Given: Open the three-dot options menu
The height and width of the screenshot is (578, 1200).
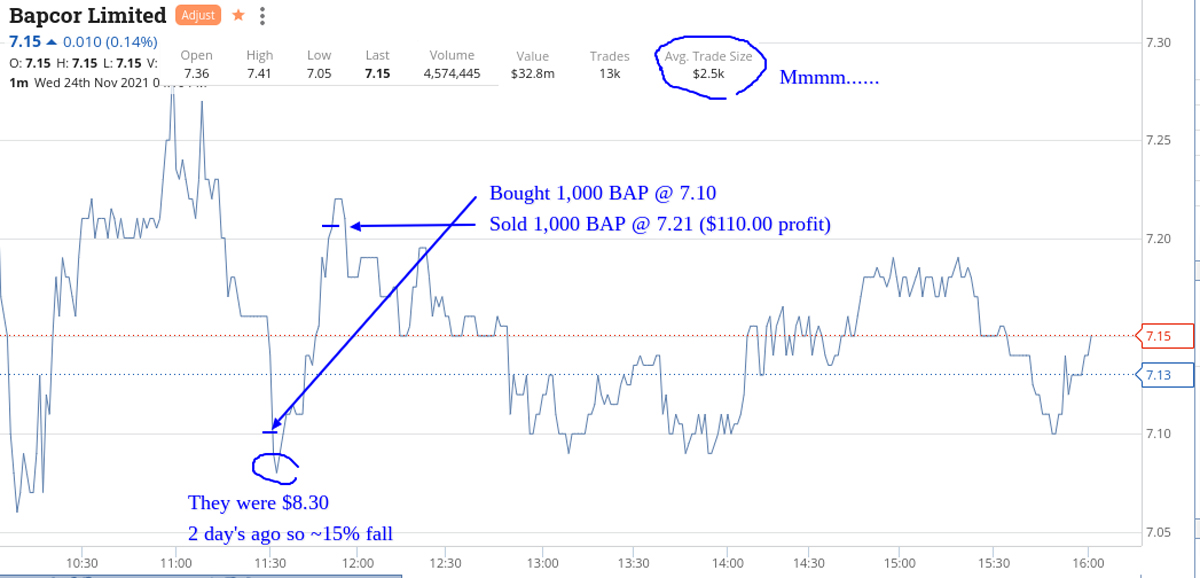Looking at the screenshot, I should 262,16.
